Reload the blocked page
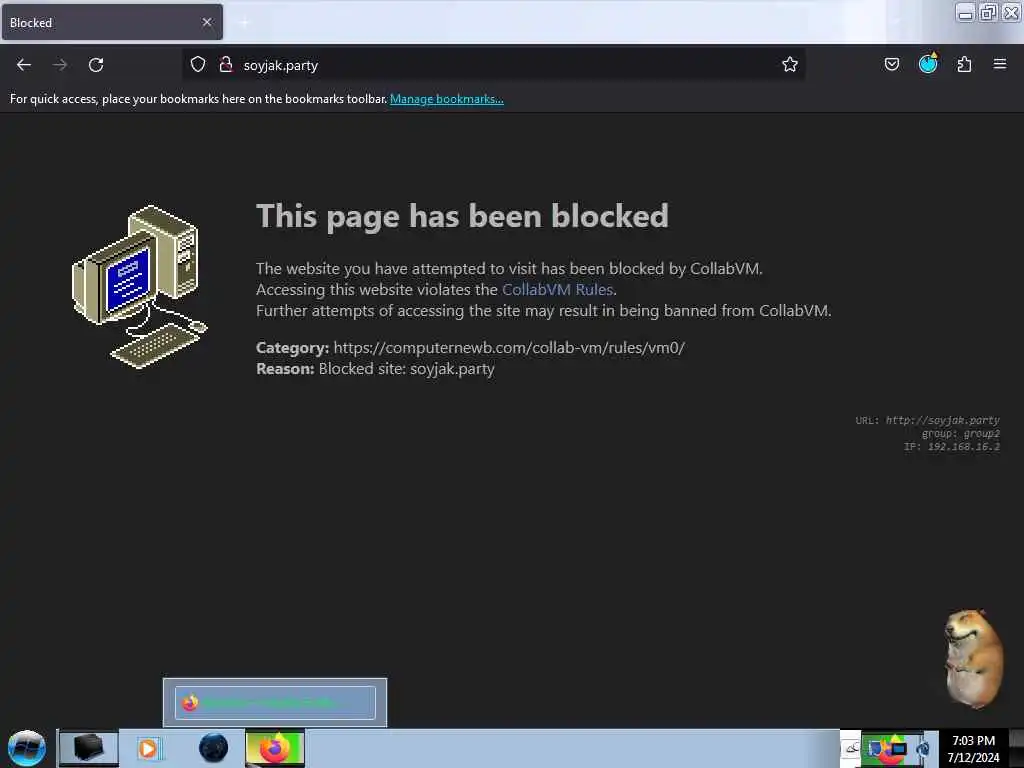The height and width of the screenshot is (768, 1024). (x=96, y=65)
